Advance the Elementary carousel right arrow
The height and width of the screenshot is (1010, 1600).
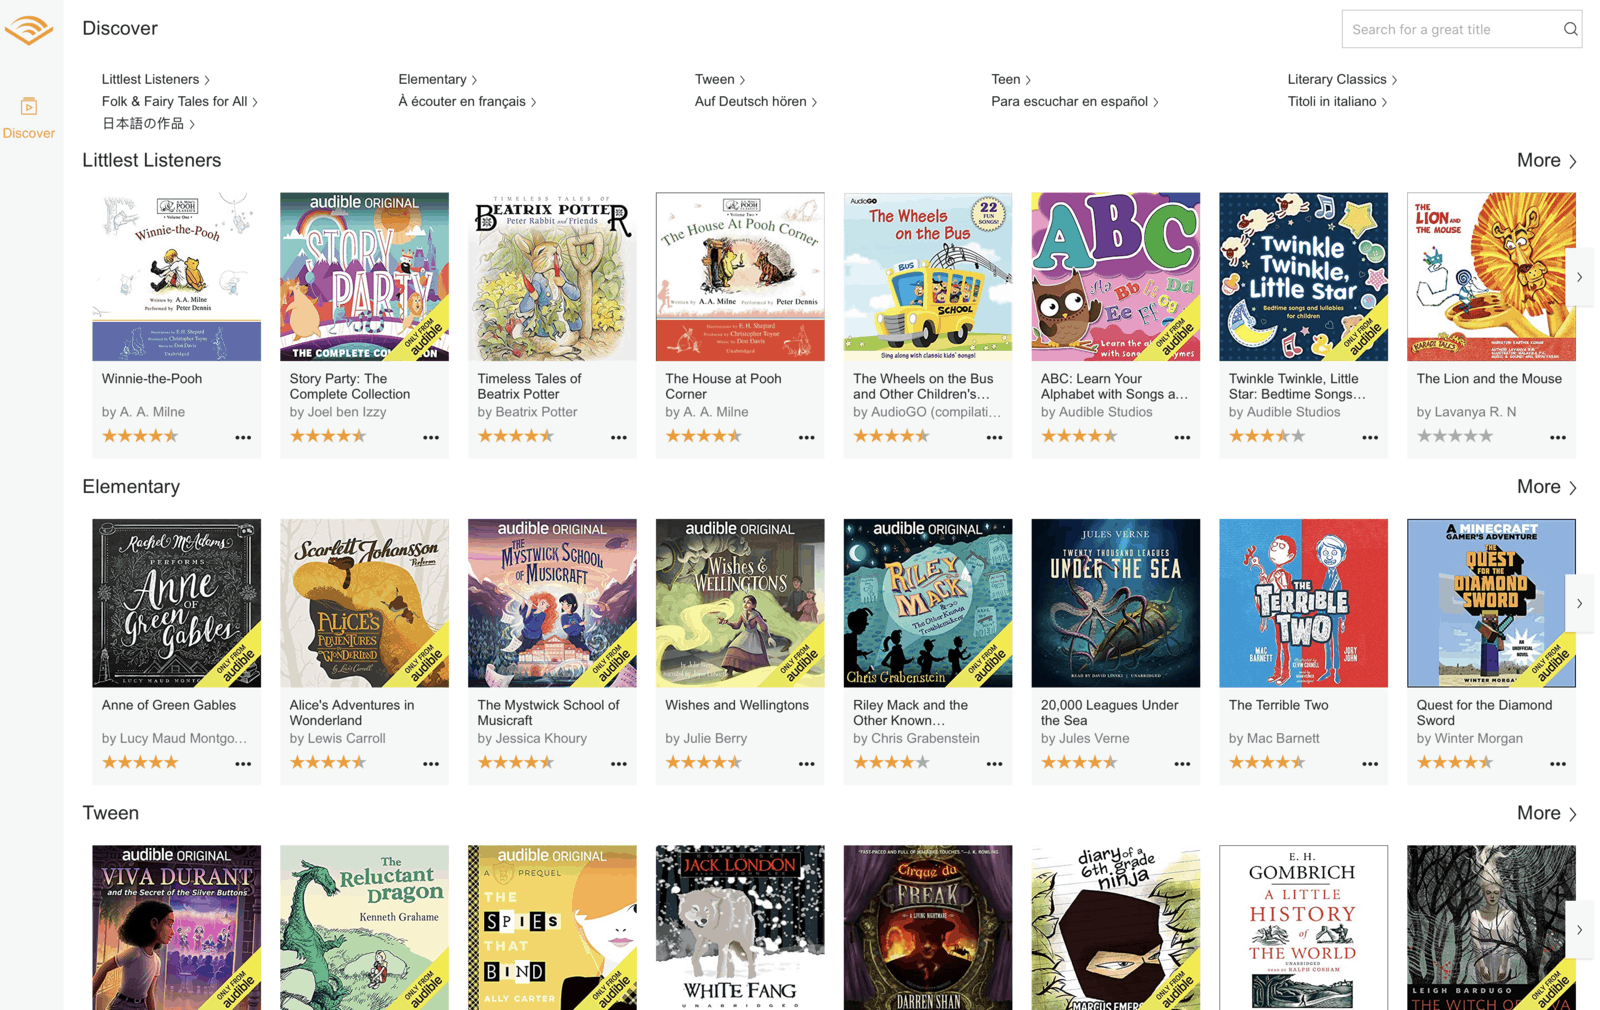1579,603
